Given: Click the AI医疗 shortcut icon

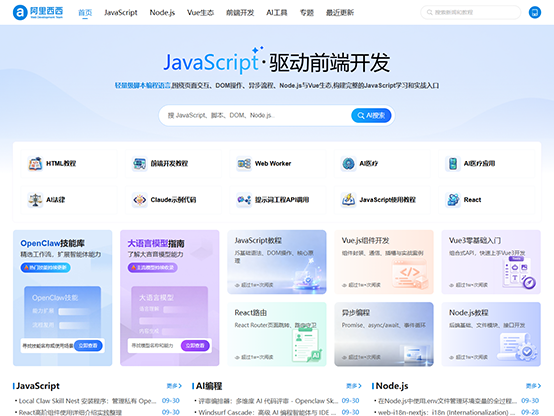Looking at the screenshot, I should point(348,164).
